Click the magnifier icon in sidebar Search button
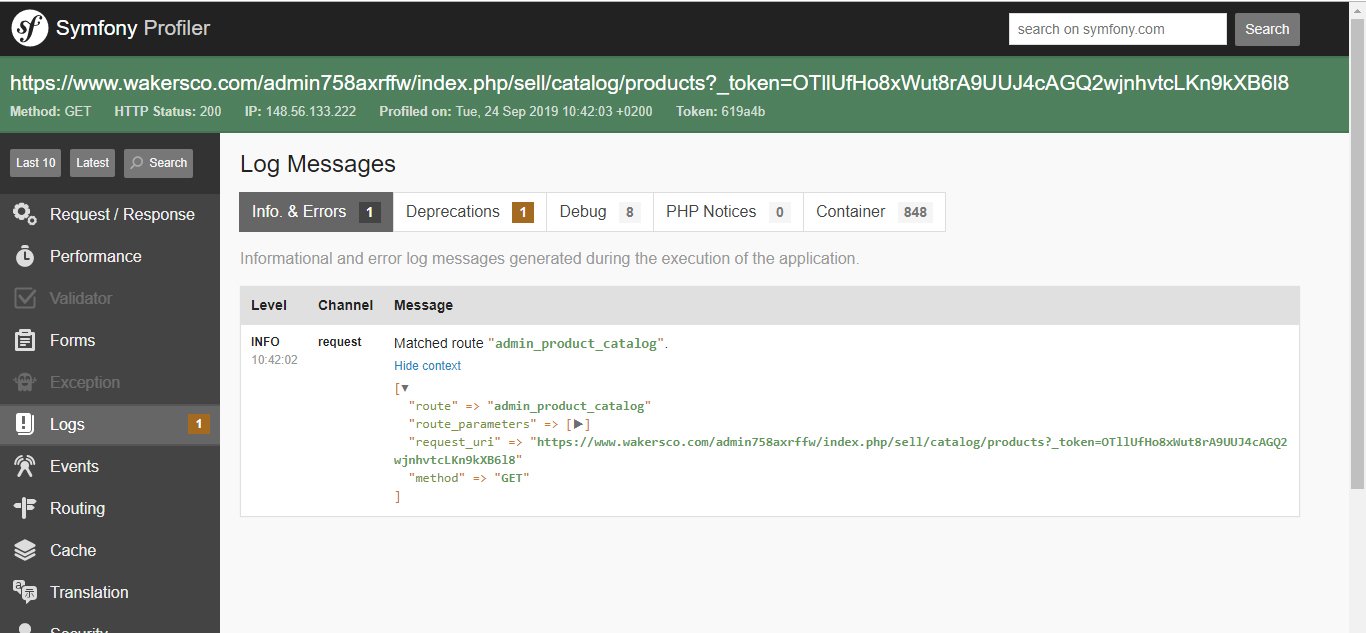Viewport: 1366px width, 633px height. click(137, 163)
